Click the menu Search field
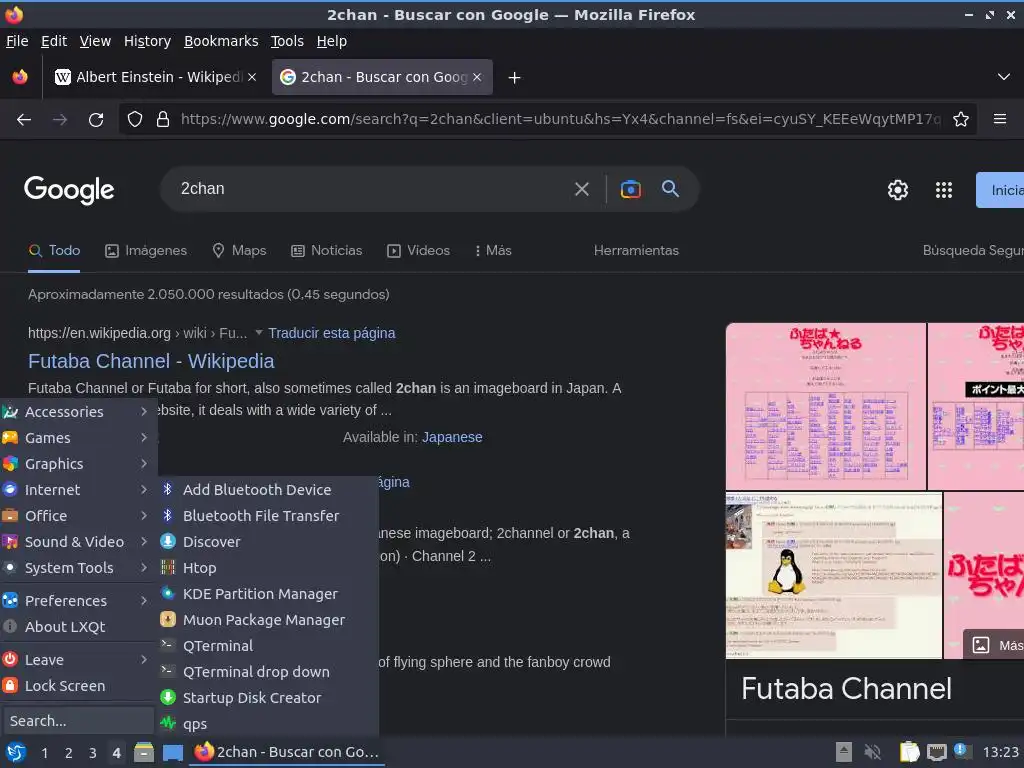Viewport: 1024px width, 768px height. (x=78, y=721)
